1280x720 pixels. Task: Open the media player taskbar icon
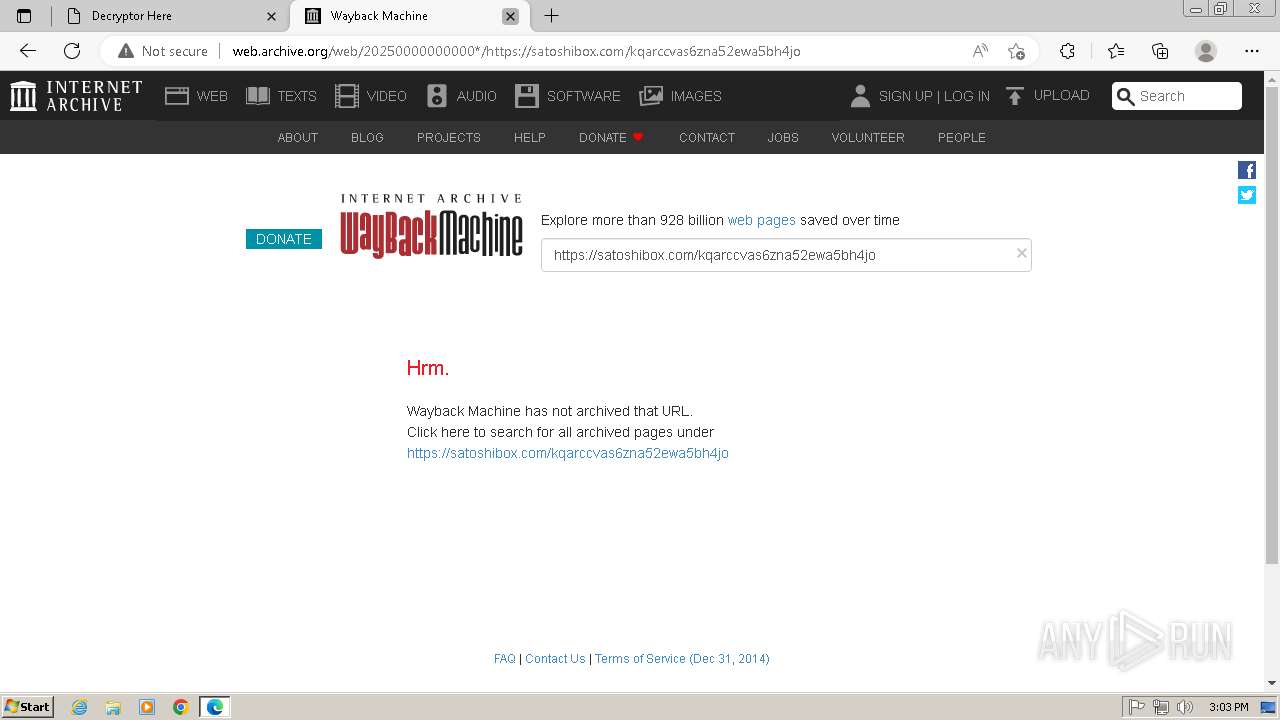[x=147, y=707]
